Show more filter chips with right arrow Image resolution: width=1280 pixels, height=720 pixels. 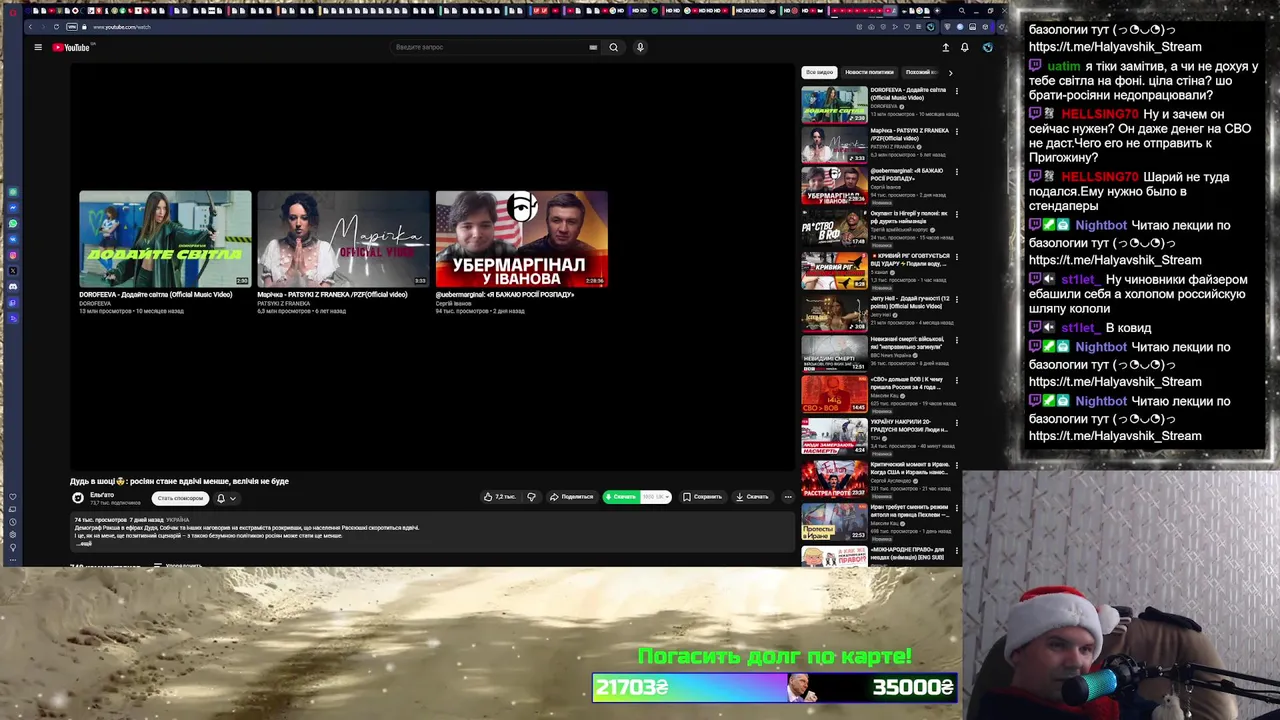[x=950, y=72]
